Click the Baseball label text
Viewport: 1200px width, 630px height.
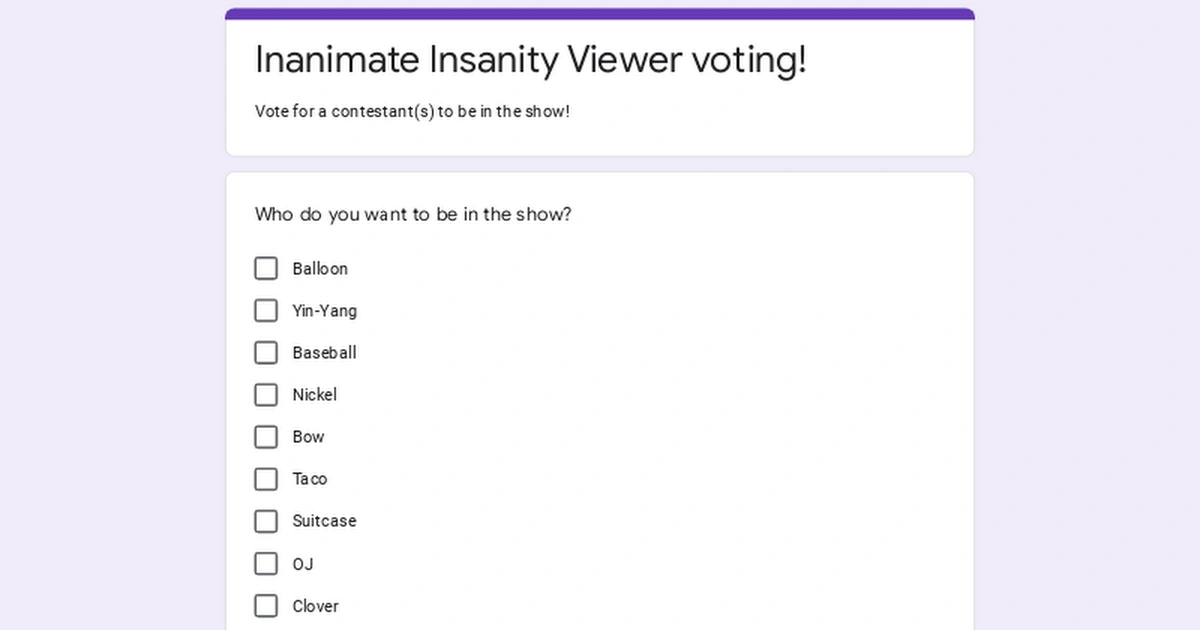324,352
